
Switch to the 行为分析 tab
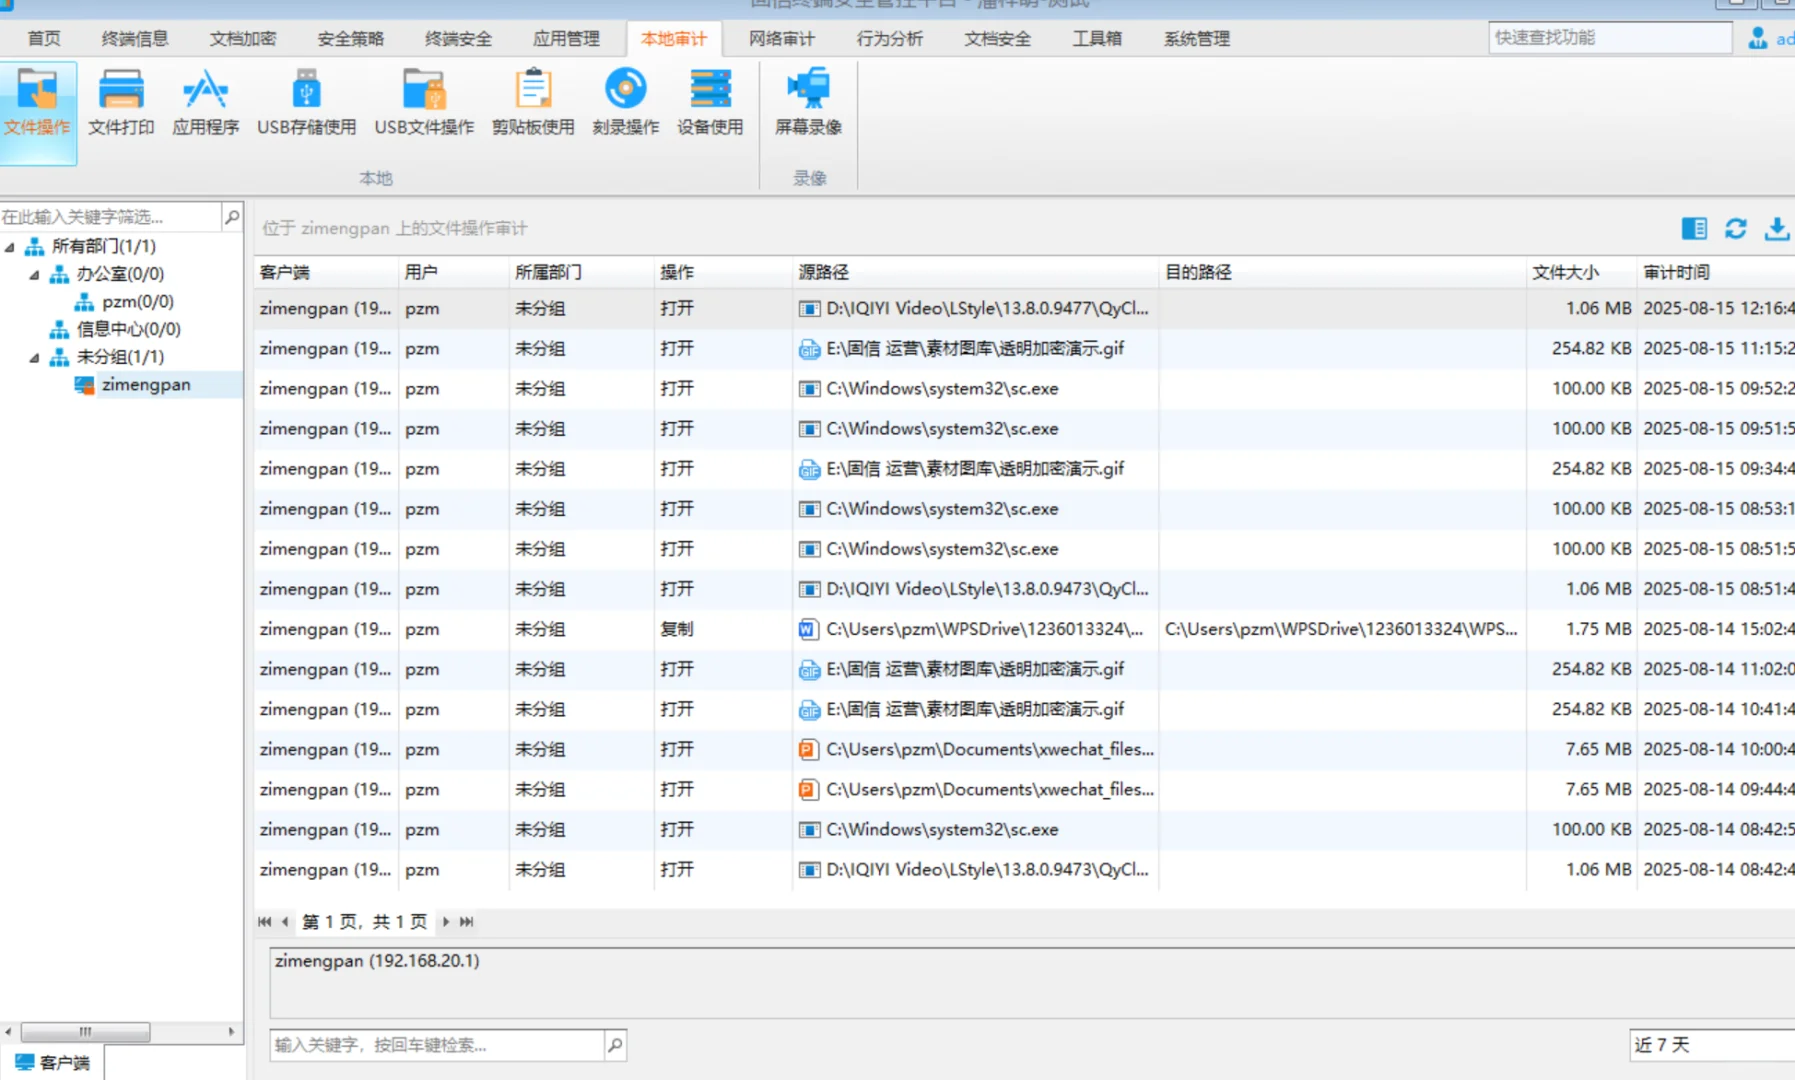pyautogui.click(x=890, y=39)
